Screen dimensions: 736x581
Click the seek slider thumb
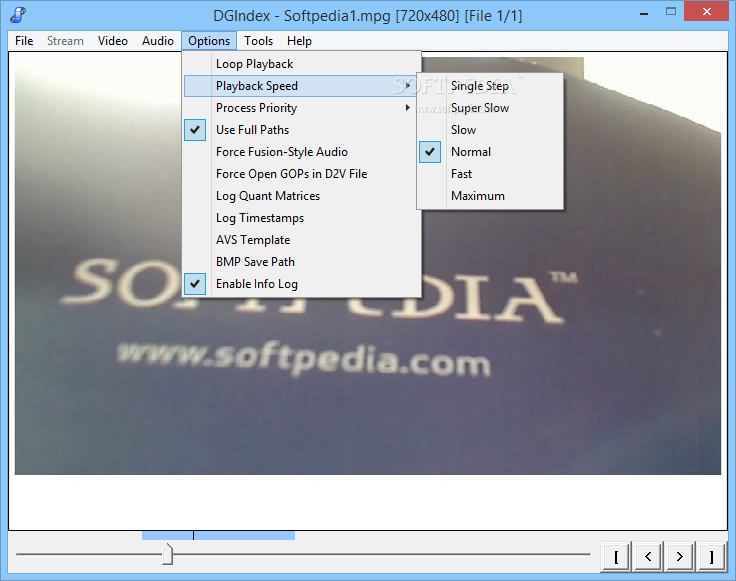point(168,554)
